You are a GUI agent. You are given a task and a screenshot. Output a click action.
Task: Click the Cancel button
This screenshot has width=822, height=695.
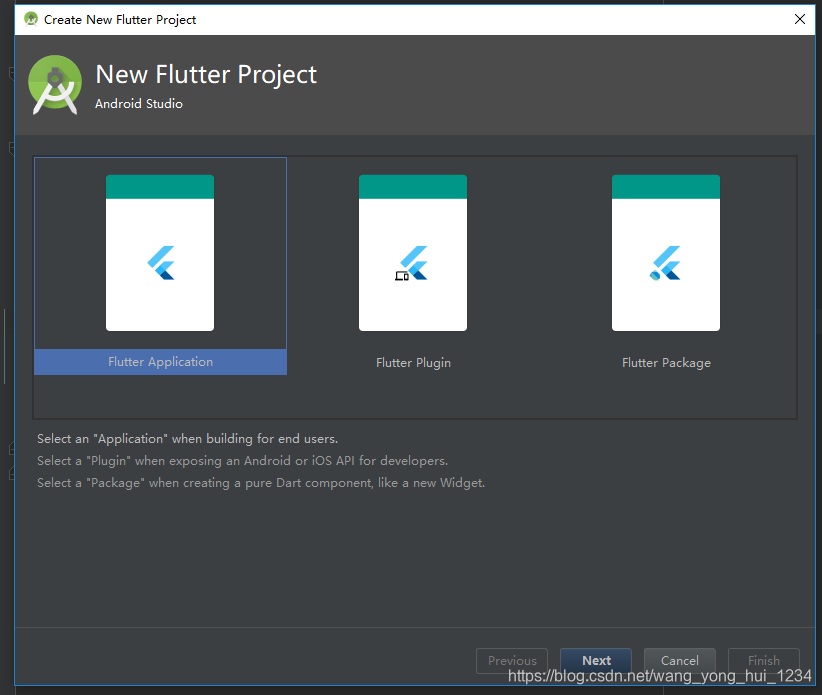point(679,660)
